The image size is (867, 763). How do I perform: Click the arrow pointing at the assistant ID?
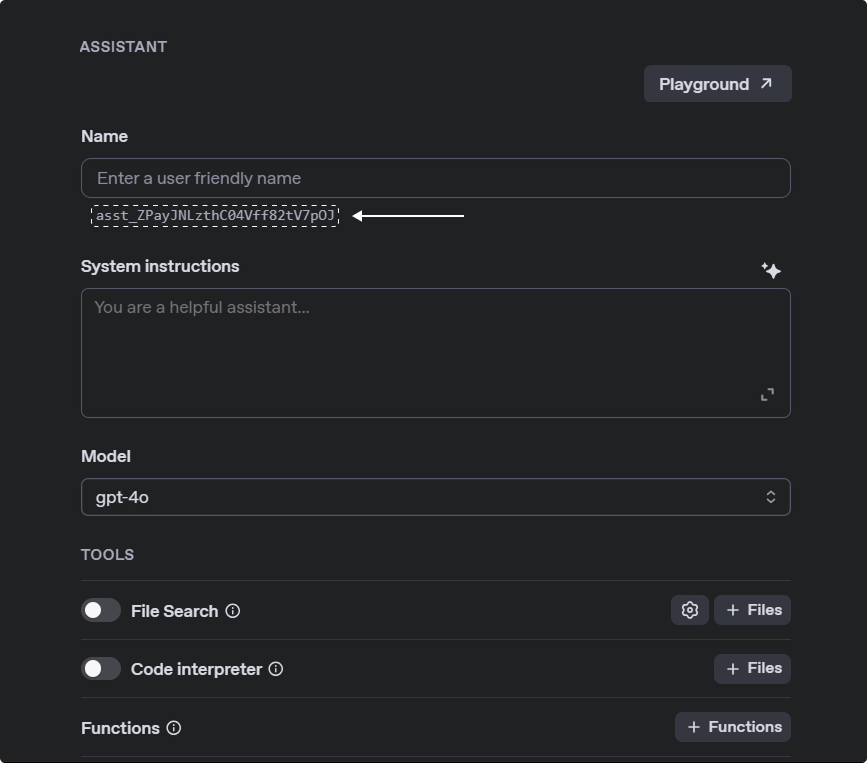point(410,216)
